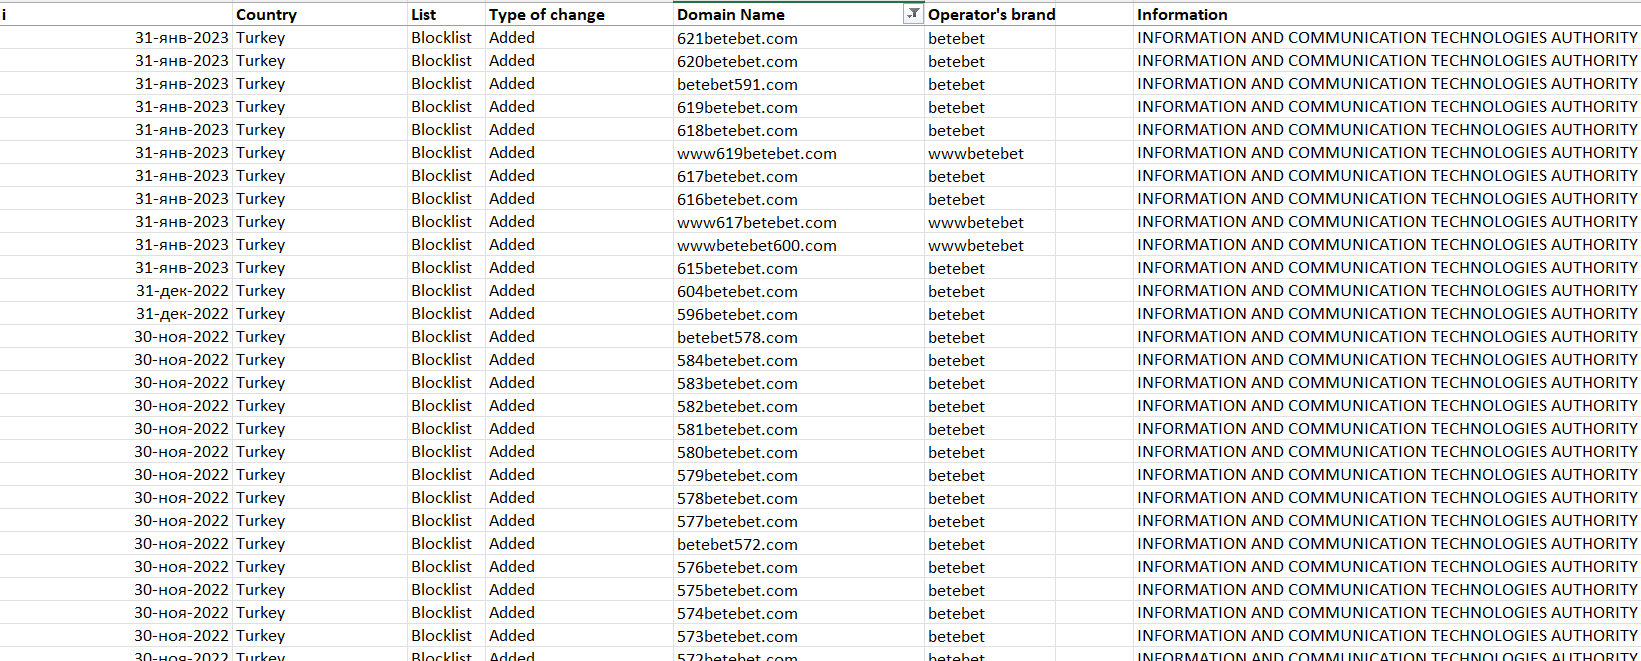
Task: Select the 584betebet.com domain cell
Action: pyautogui.click(x=737, y=361)
